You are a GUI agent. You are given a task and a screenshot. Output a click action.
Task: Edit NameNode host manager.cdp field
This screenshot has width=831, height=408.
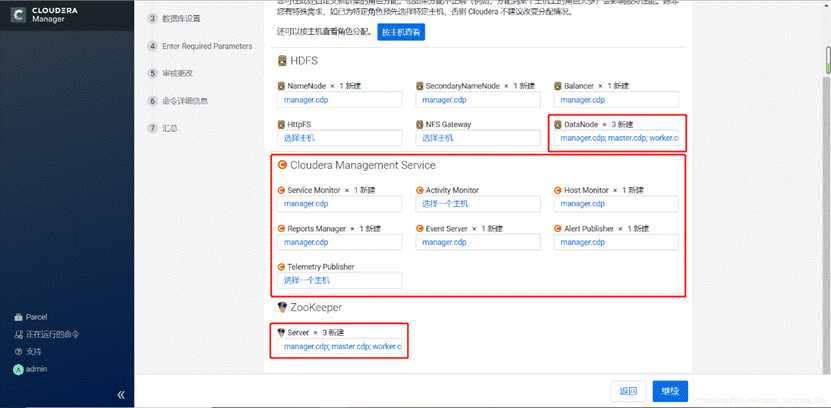coord(340,100)
